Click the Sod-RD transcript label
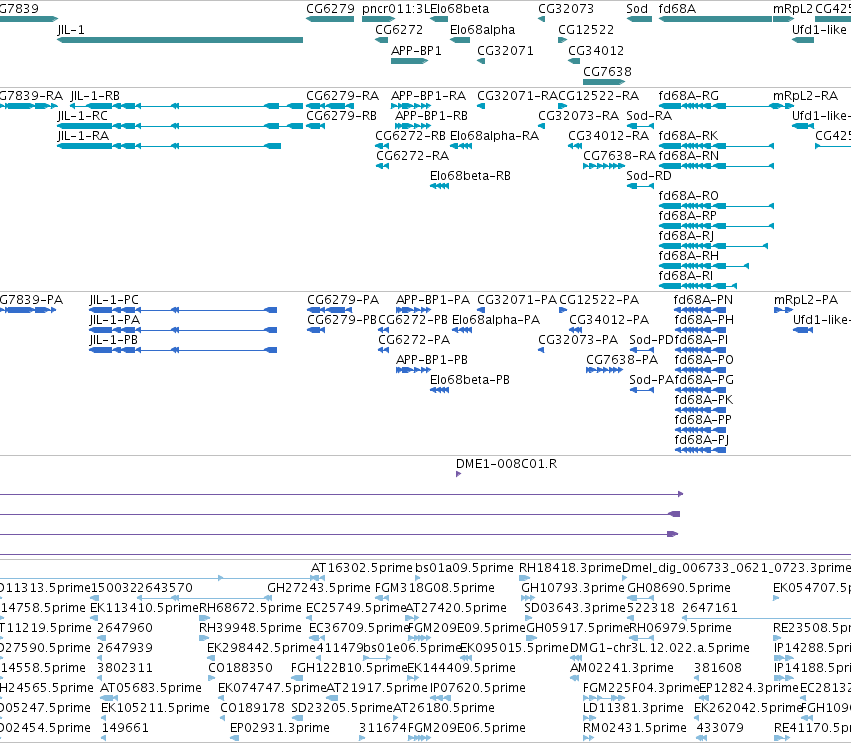The height and width of the screenshot is (743, 851). pos(649,176)
